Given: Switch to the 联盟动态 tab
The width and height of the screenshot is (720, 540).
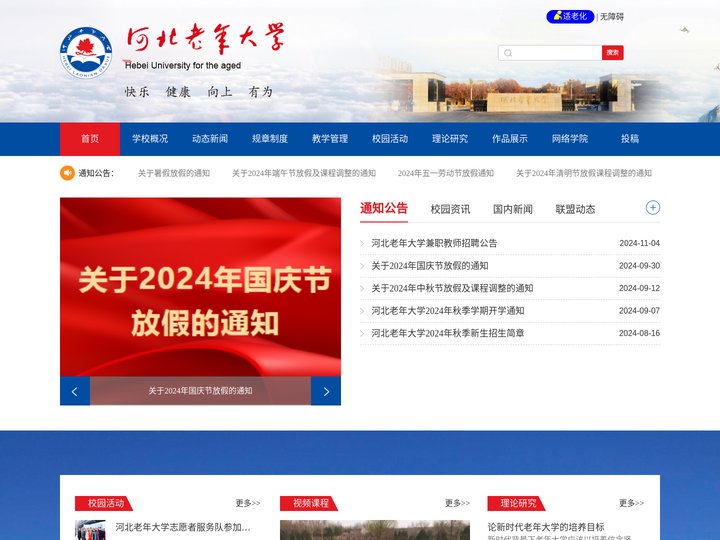Looking at the screenshot, I should coord(575,209).
